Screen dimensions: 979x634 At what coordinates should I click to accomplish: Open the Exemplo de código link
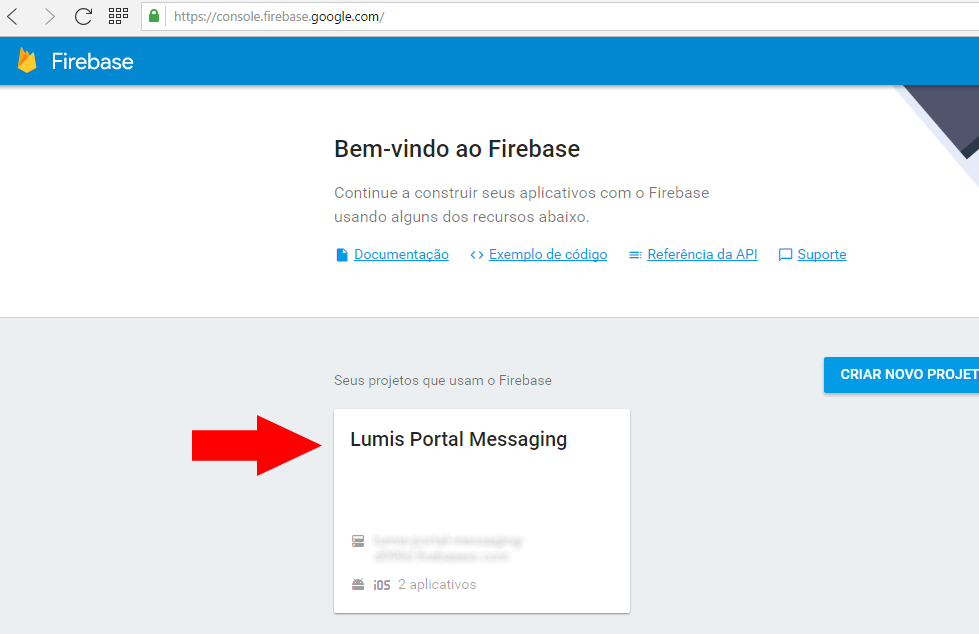click(548, 254)
